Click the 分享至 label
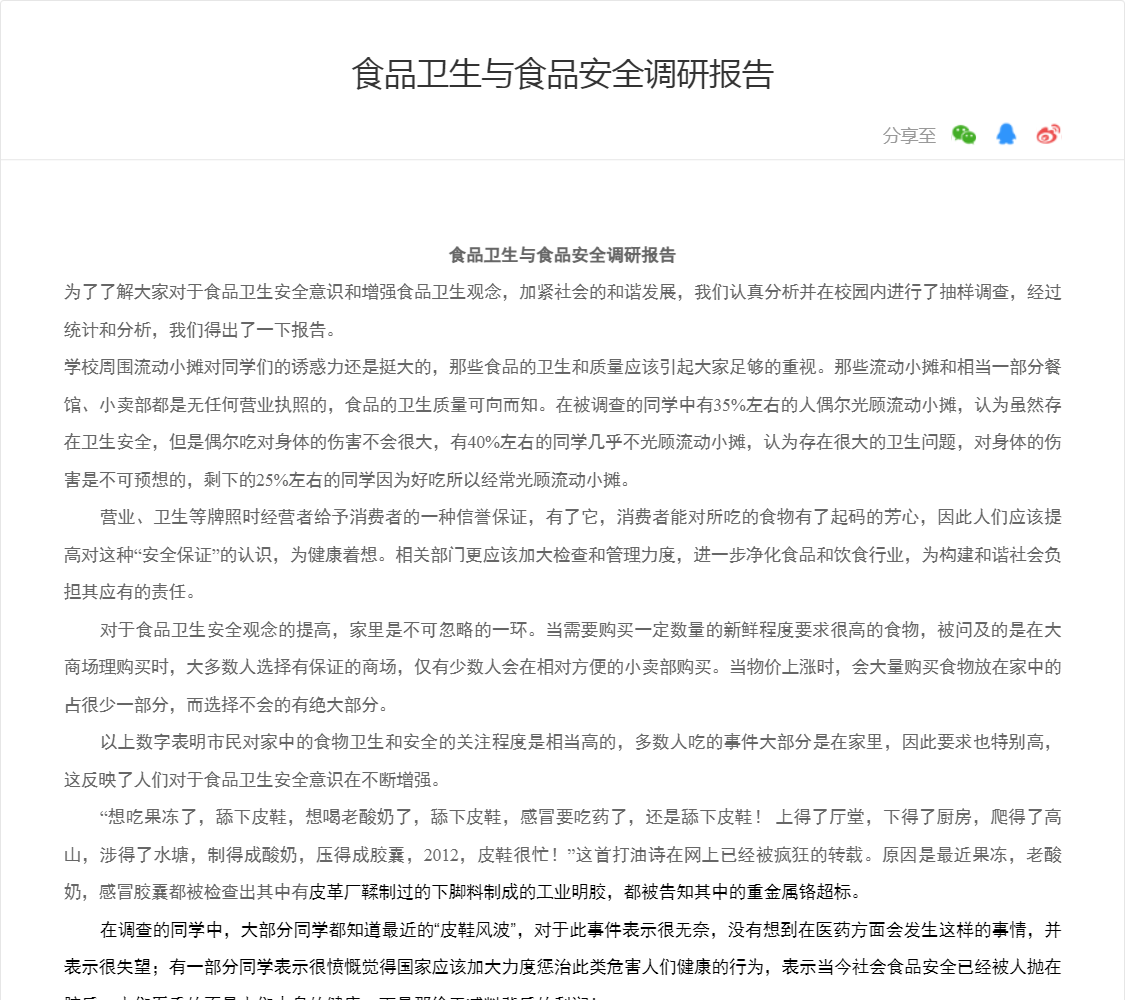The image size is (1125, 1000). (x=909, y=136)
